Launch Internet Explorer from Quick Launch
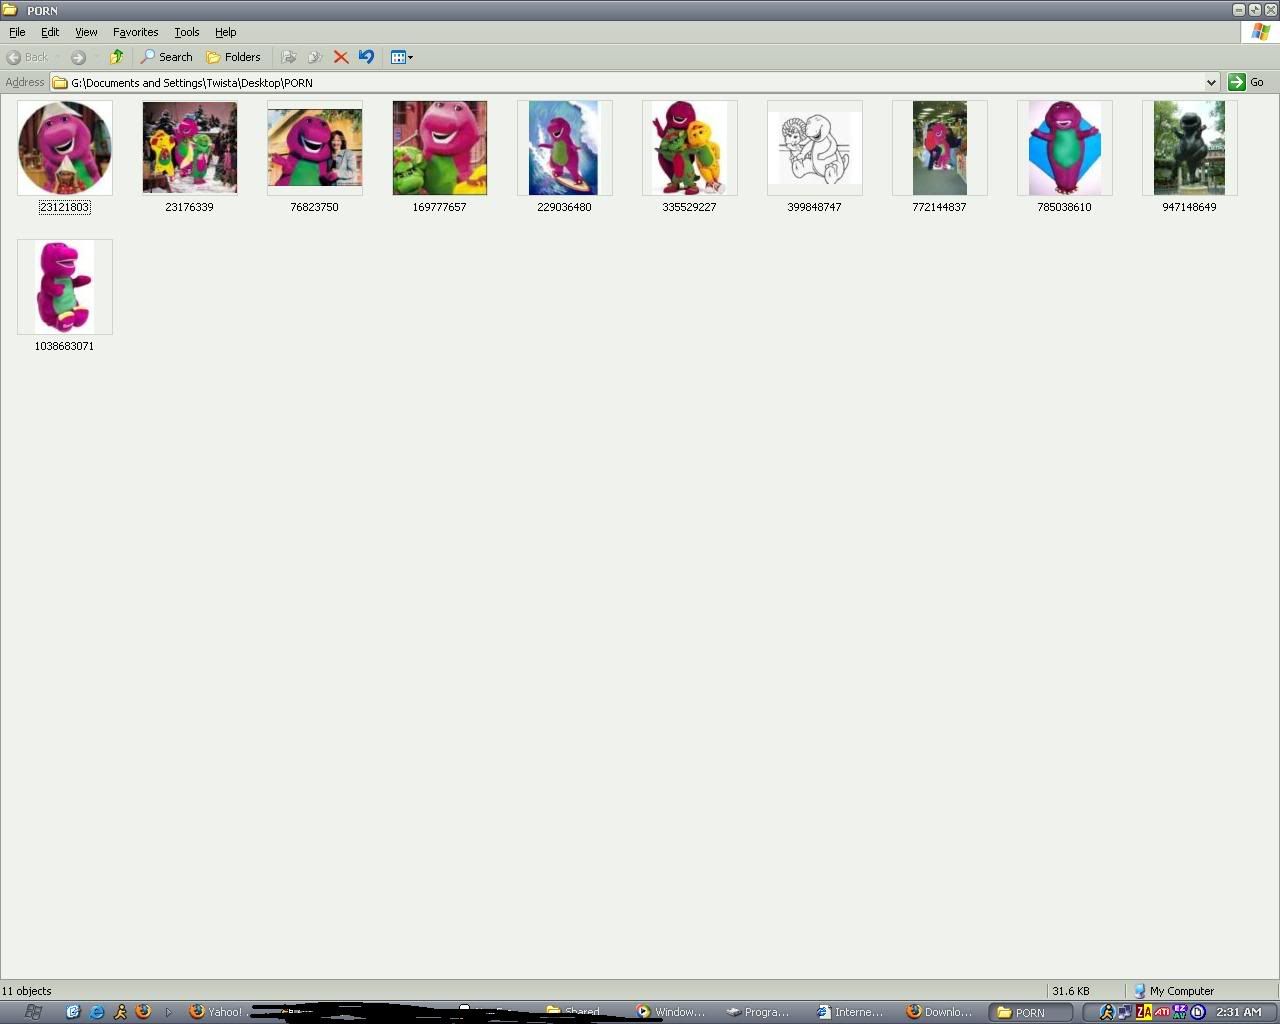 click(x=96, y=1012)
